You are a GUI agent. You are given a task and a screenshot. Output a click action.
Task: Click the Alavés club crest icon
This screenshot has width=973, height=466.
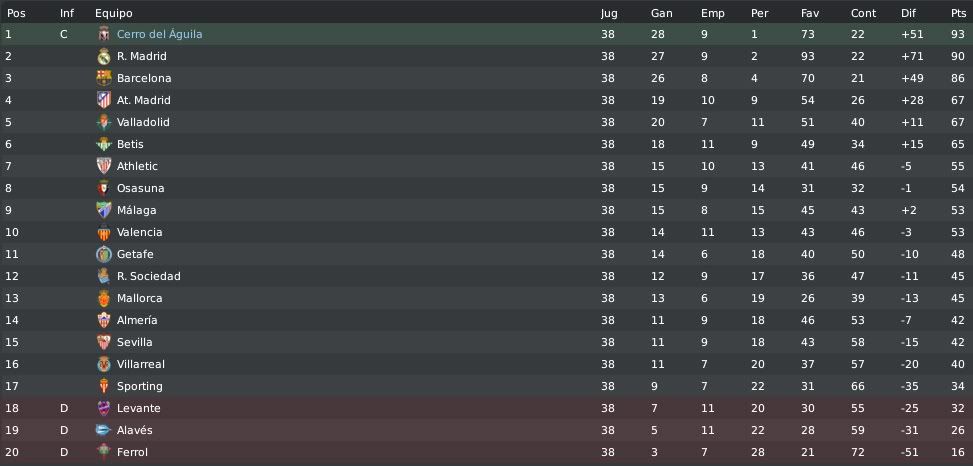[104, 430]
